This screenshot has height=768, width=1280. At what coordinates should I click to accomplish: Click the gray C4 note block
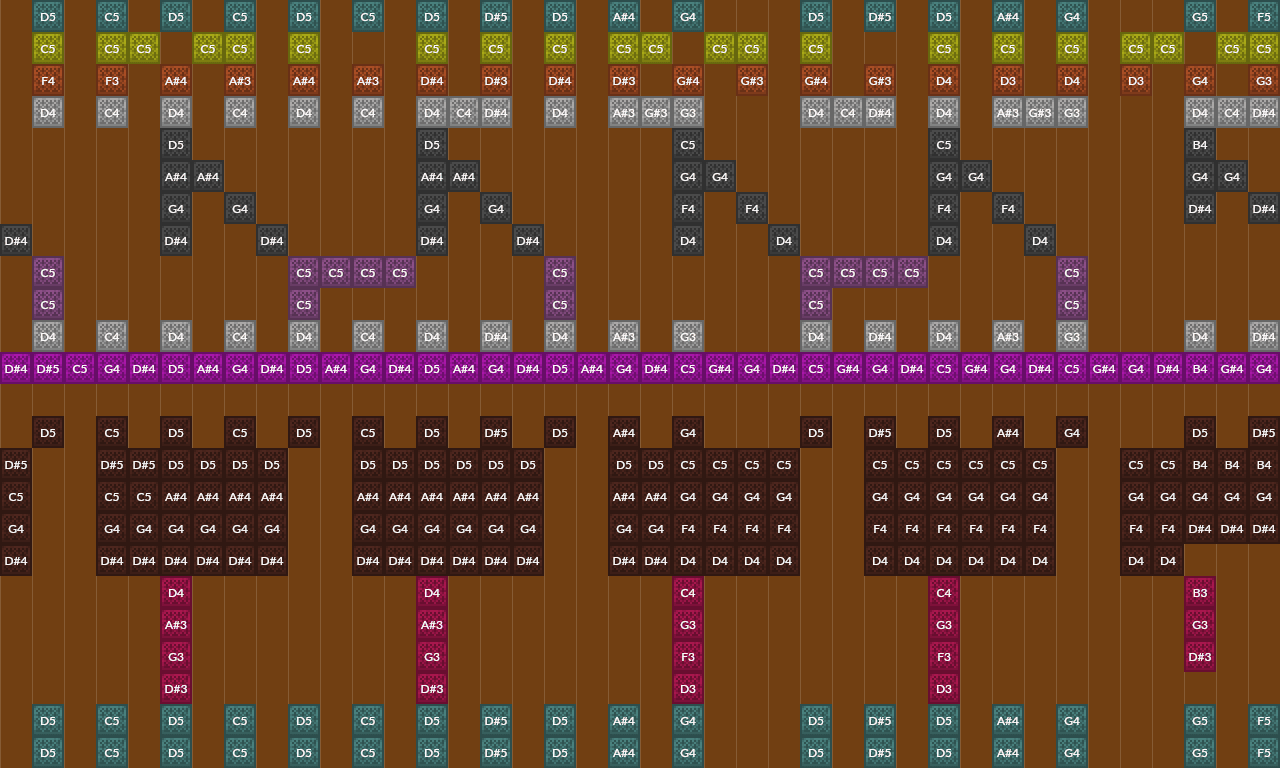(x=112, y=112)
